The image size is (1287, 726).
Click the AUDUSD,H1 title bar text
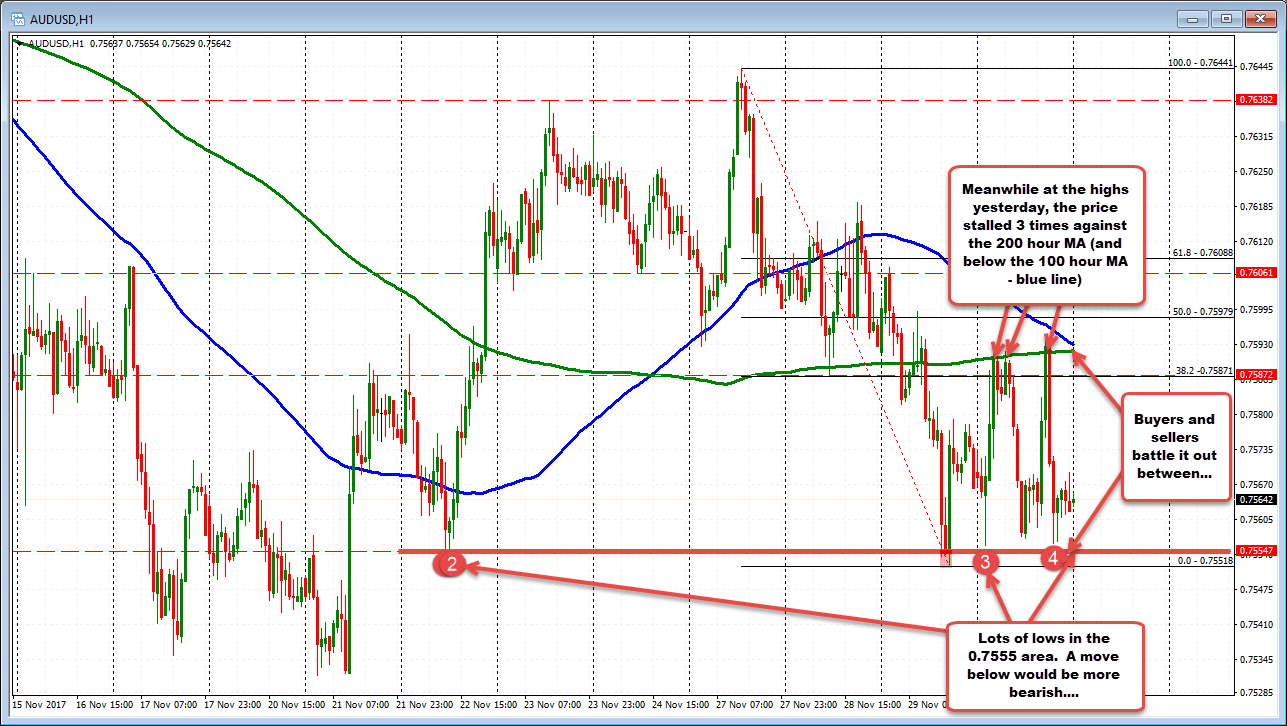point(62,18)
